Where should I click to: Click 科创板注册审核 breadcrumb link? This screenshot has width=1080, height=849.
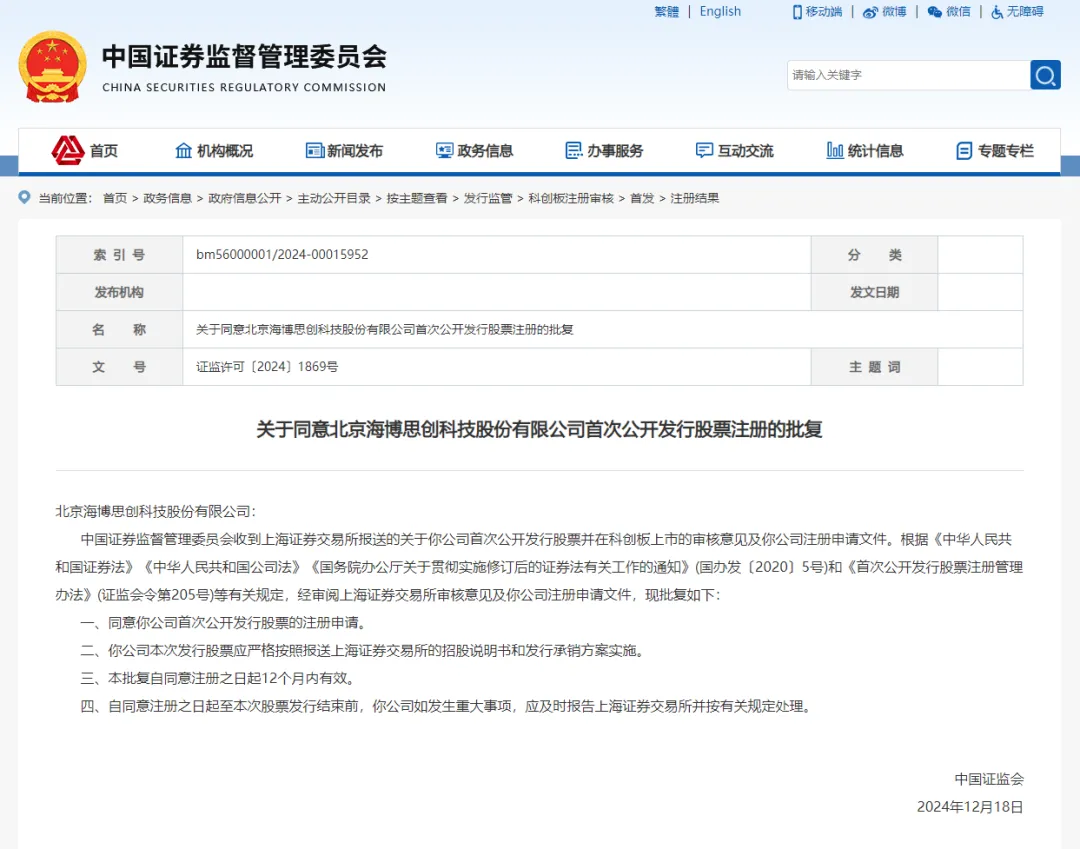[571, 198]
